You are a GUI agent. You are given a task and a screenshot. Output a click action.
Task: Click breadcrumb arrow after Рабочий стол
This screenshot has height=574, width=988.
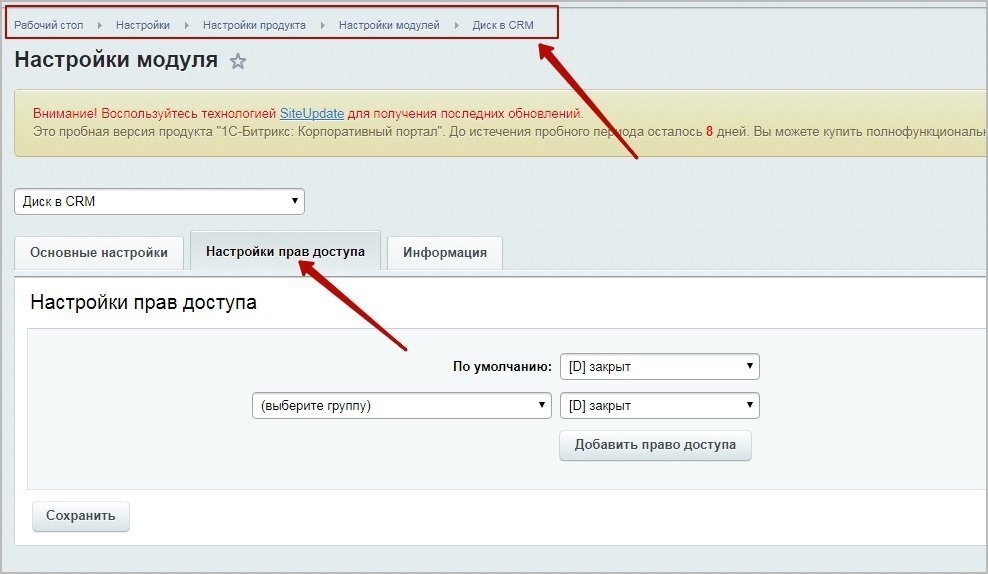(x=100, y=25)
